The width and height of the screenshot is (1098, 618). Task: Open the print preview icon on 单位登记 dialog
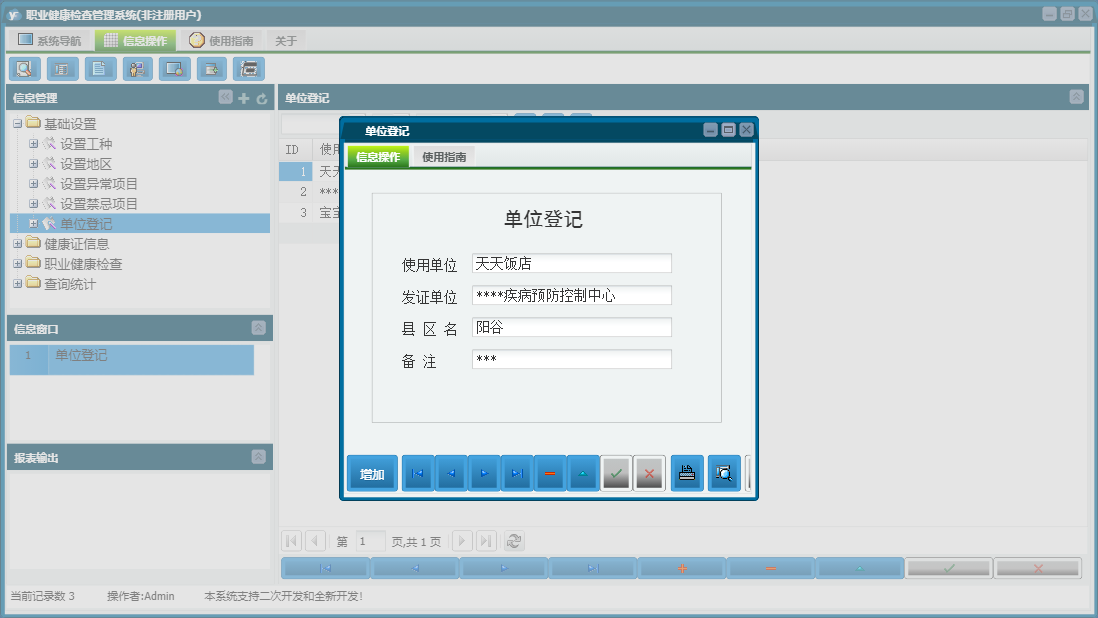click(x=724, y=473)
